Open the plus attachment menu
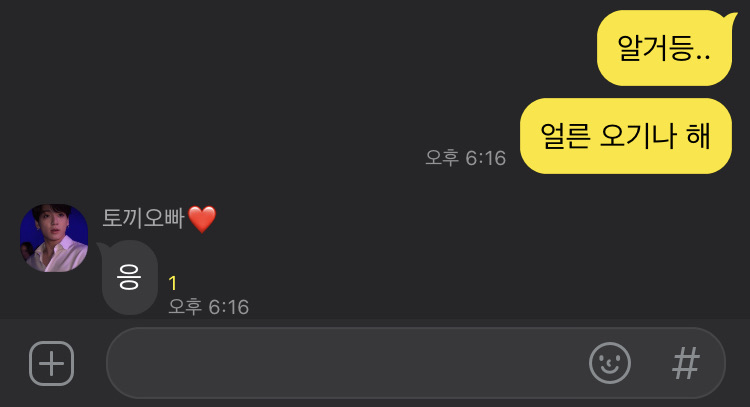Image resolution: width=750 pixels, height=407 pixels. click(52, 363)
